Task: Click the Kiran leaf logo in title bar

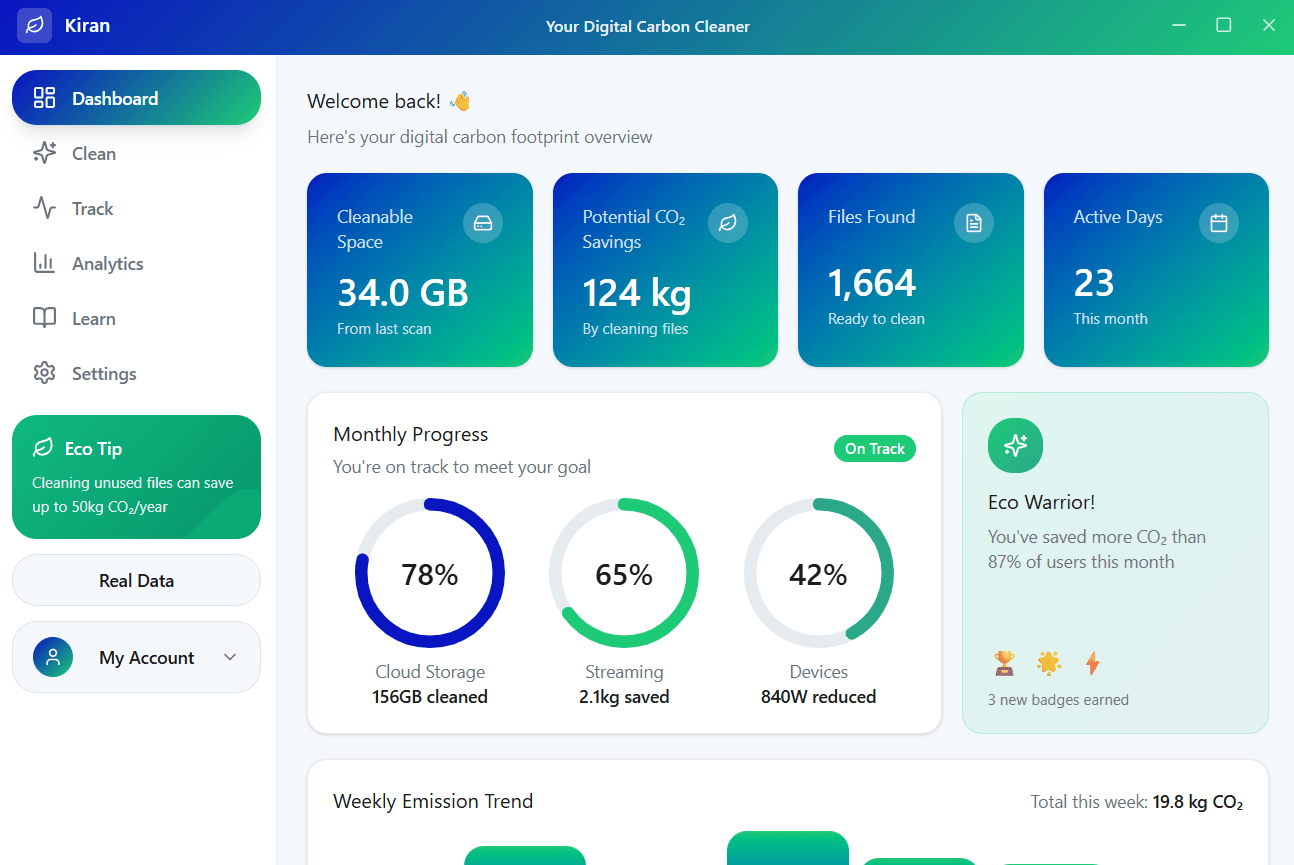Action: [x=34, y=25]
